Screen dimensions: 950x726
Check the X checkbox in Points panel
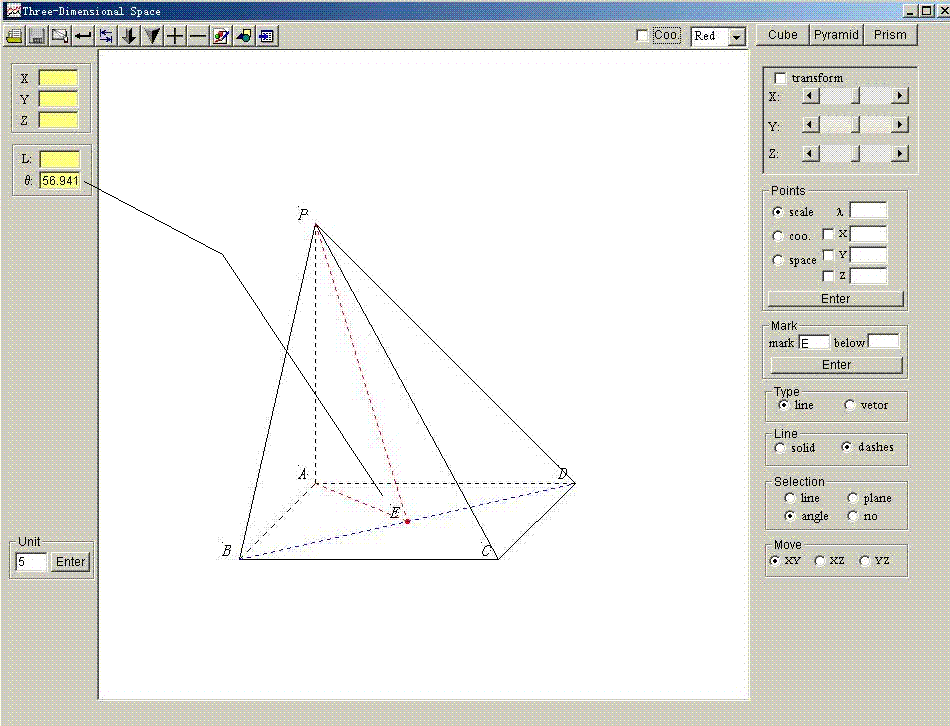[828, 234]
